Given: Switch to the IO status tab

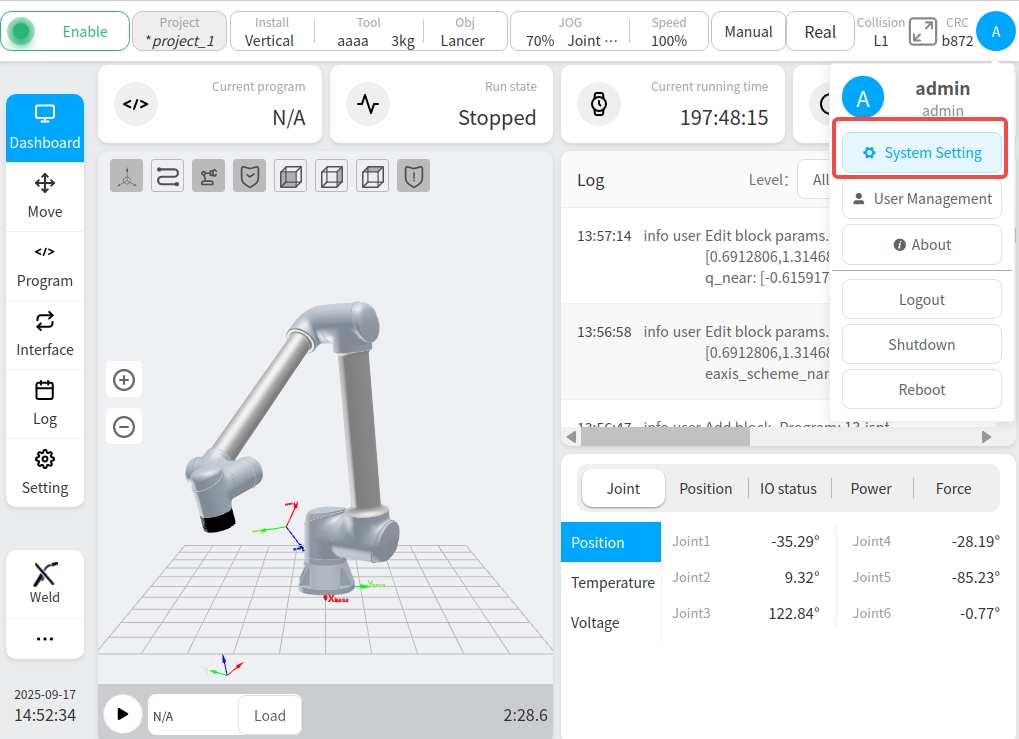Looking at the screenshot, I should pos(788,488).
